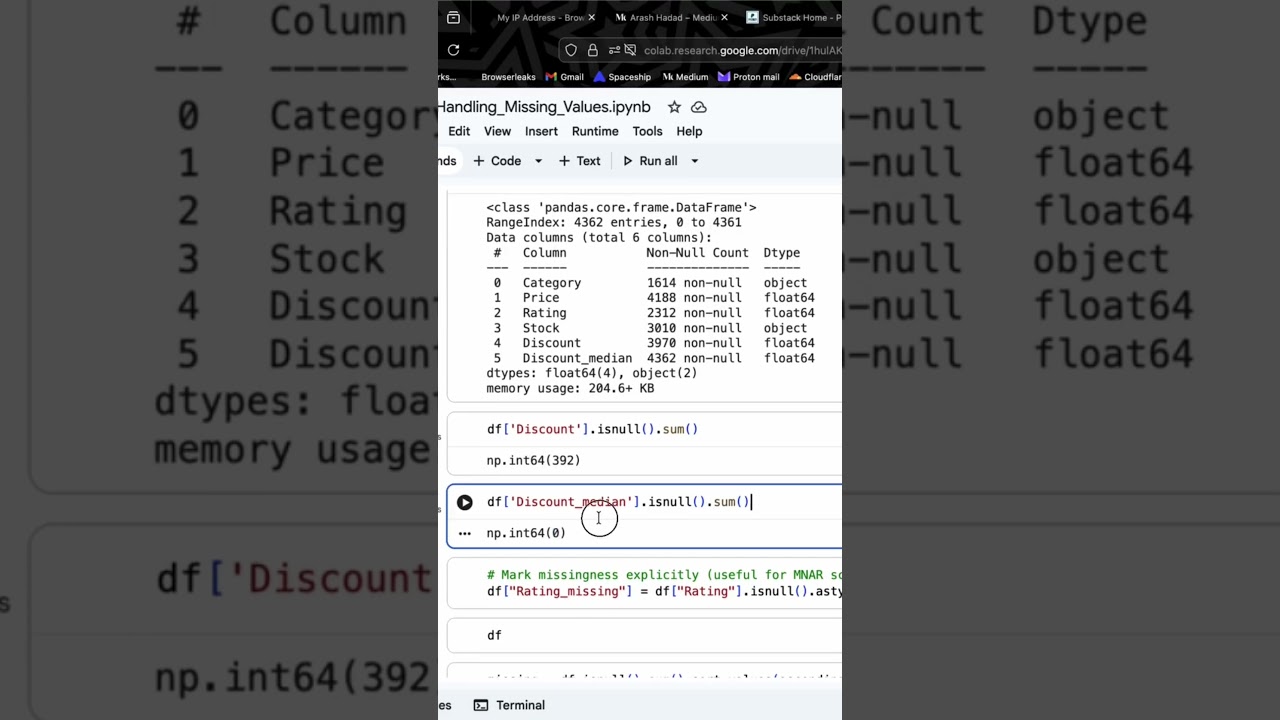Open the Tools menu

[647, 131]
